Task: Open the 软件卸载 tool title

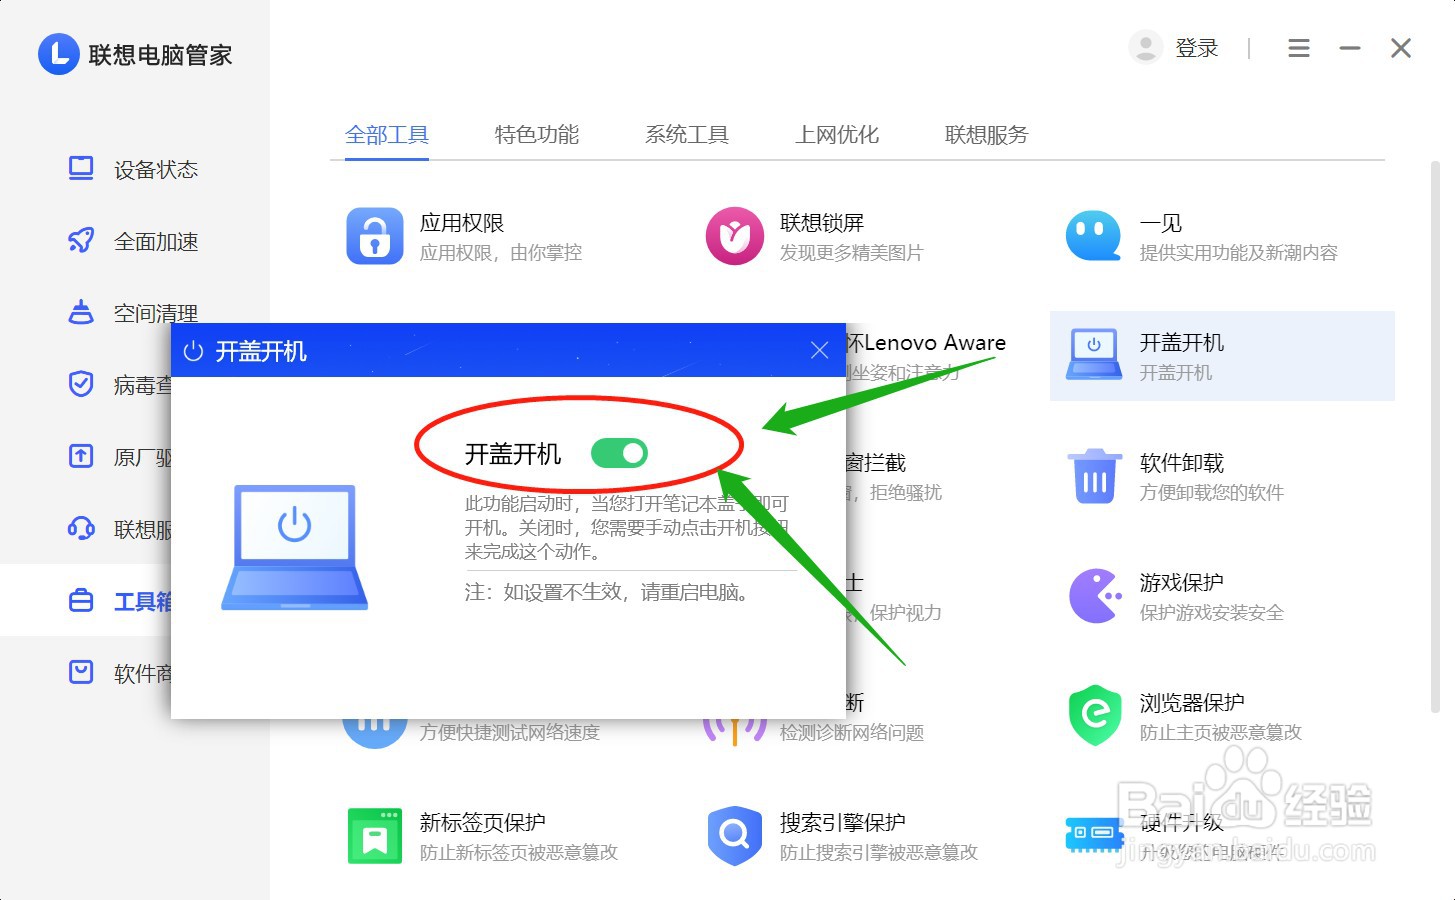Action: click(x=1182, y=463)
